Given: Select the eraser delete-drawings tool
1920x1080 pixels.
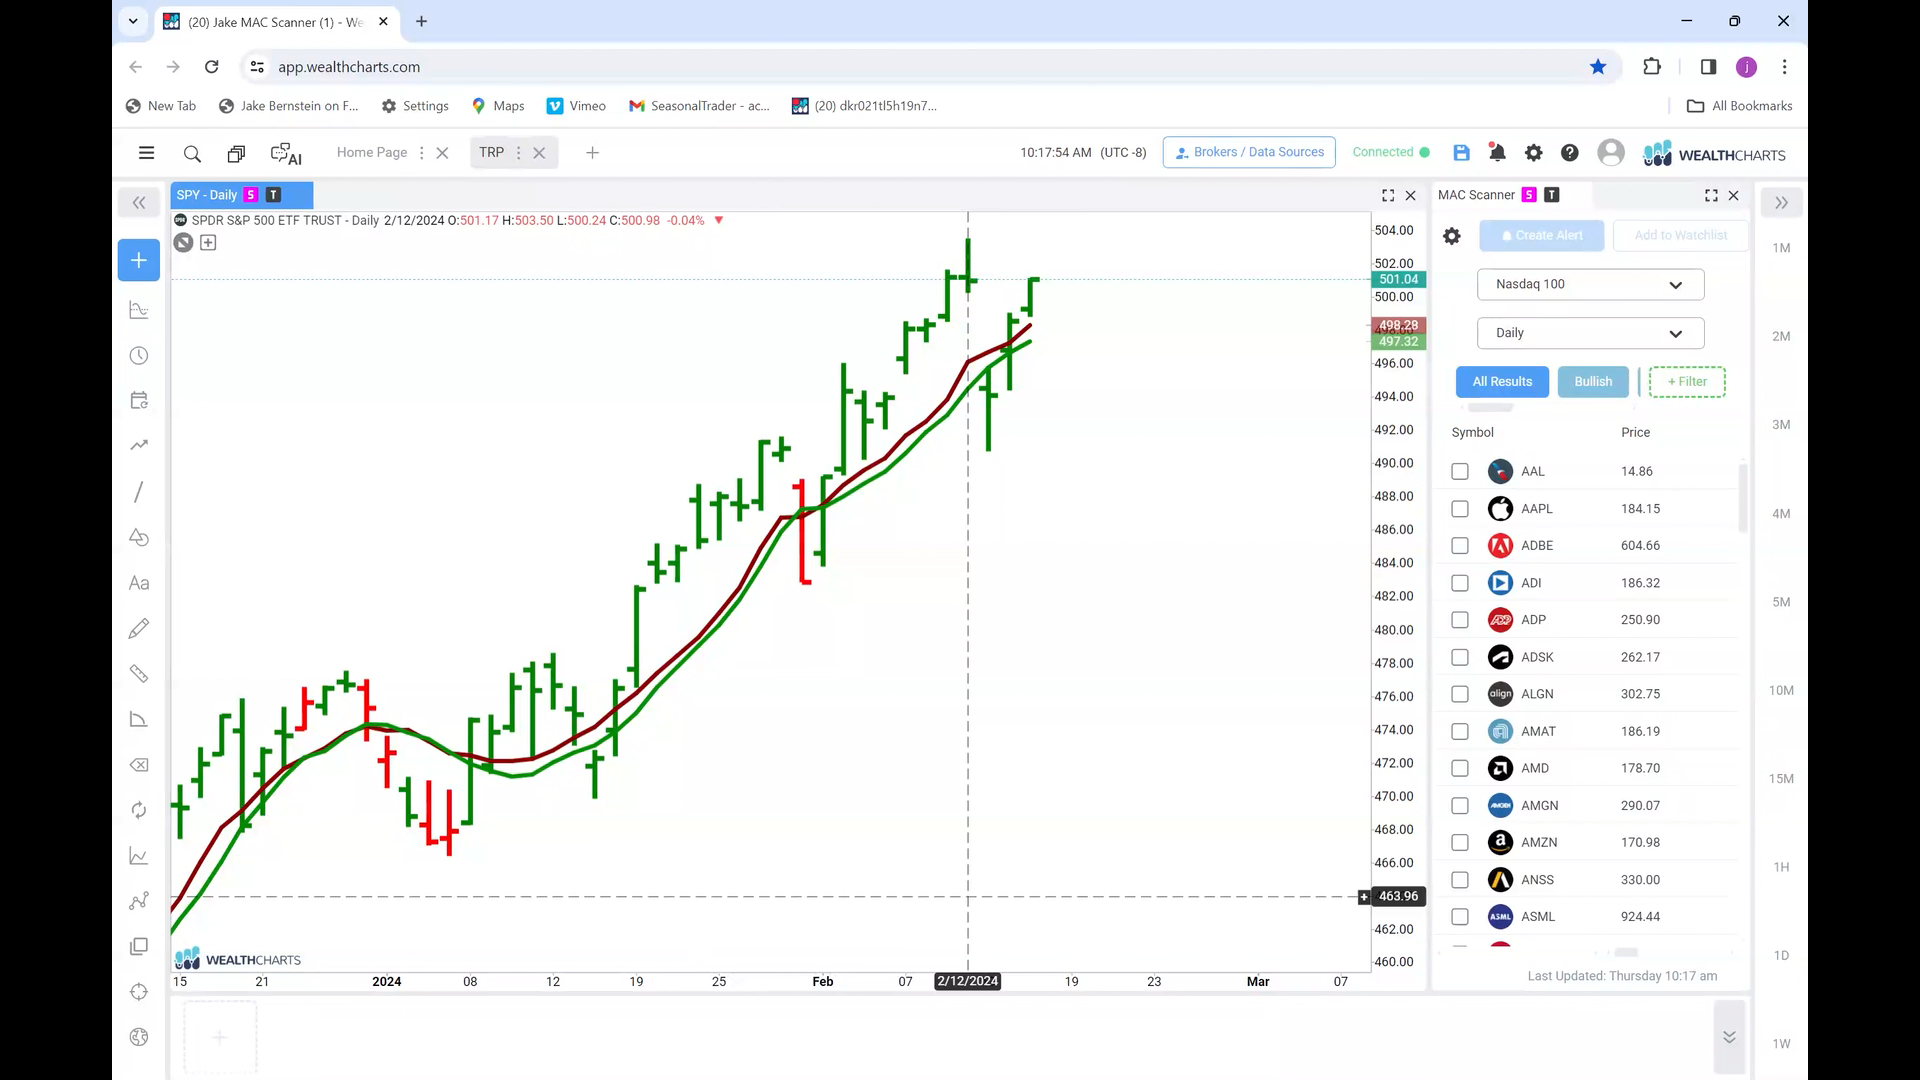Looking at the screenshot, I should pos(139,765).
